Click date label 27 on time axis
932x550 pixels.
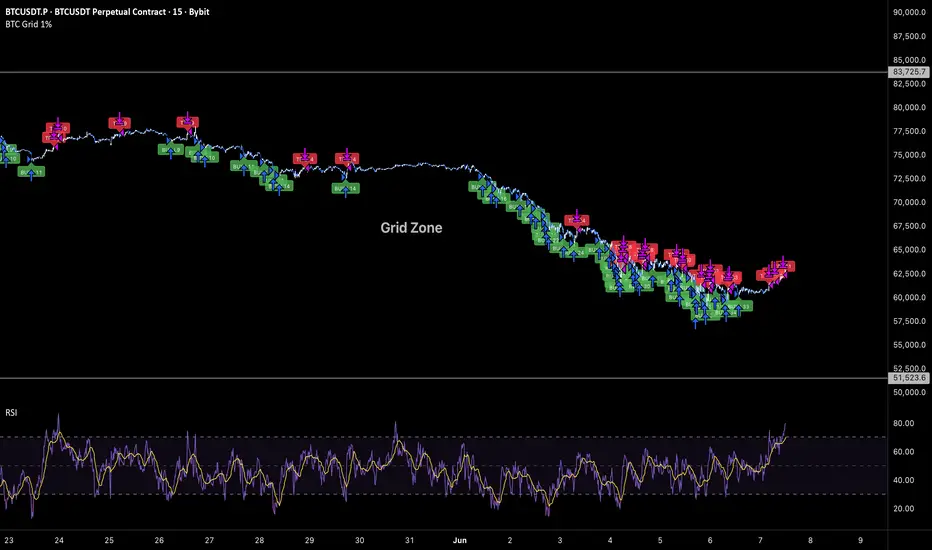(x=209, y=540)
